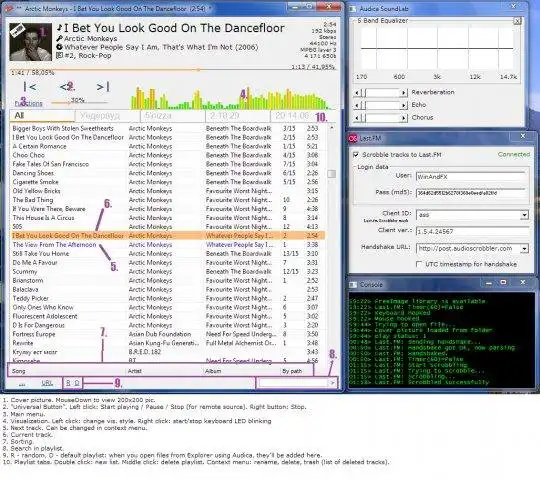Select 'Teddy Picker' track

coord(168,299)
